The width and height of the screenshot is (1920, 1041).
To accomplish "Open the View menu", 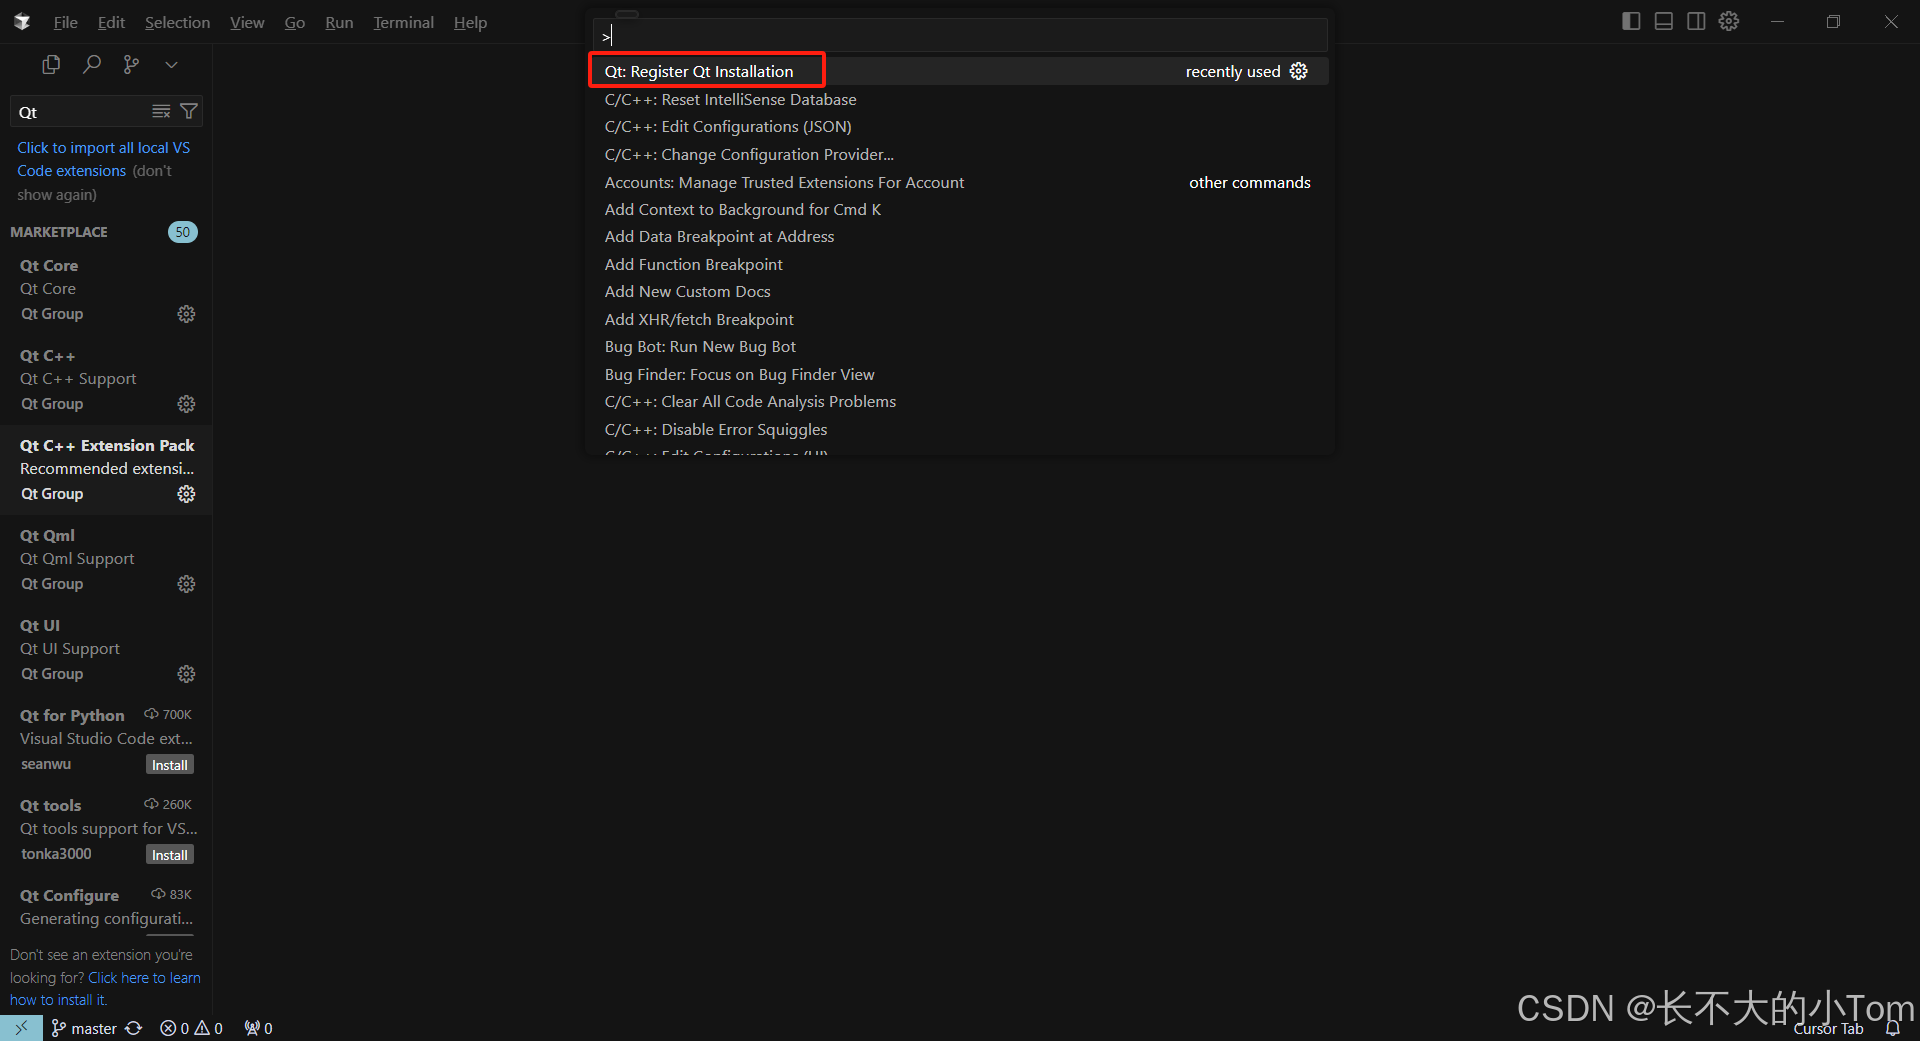I will tap(247, 22).
